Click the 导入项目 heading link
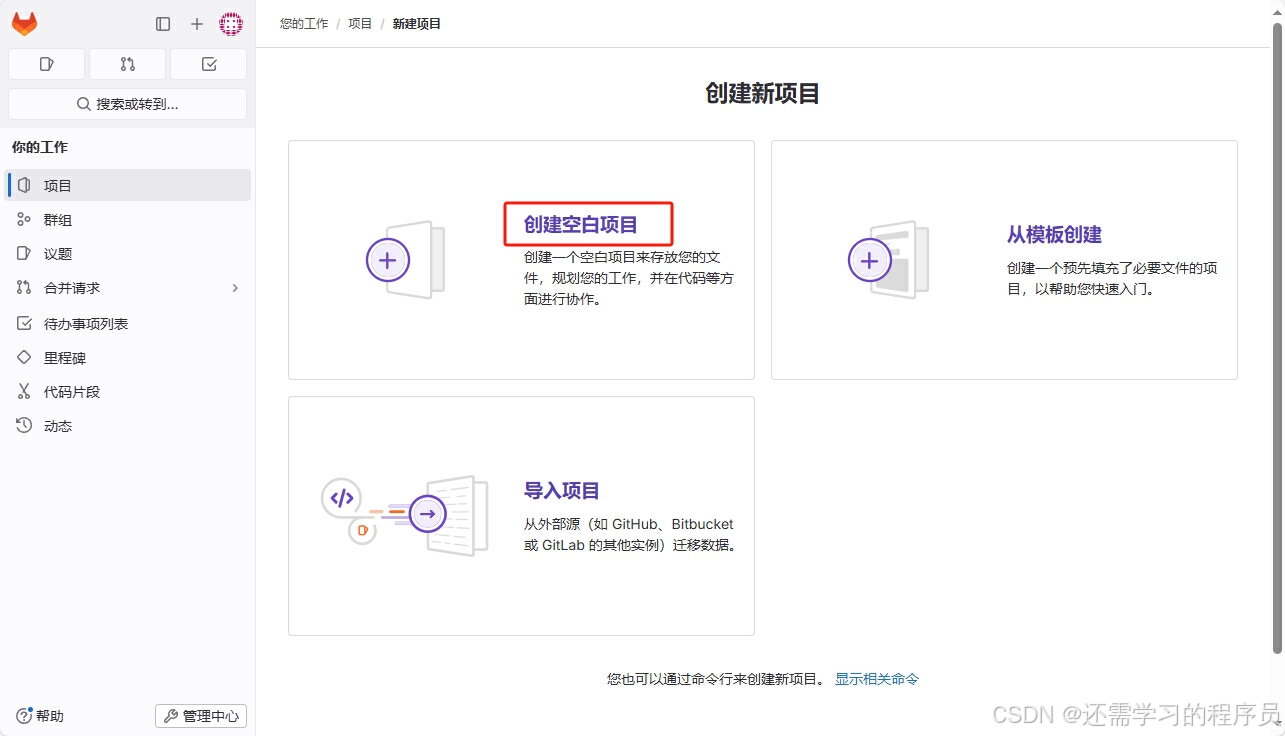 [x=562, y=491]
